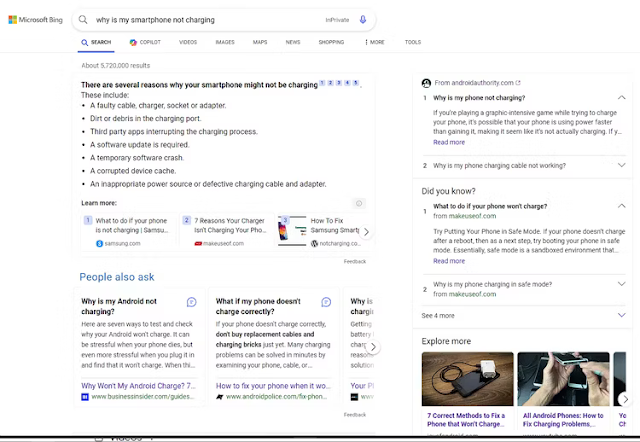Open the Maps tab
Screen dimensions: 640x442
[260, 42]
